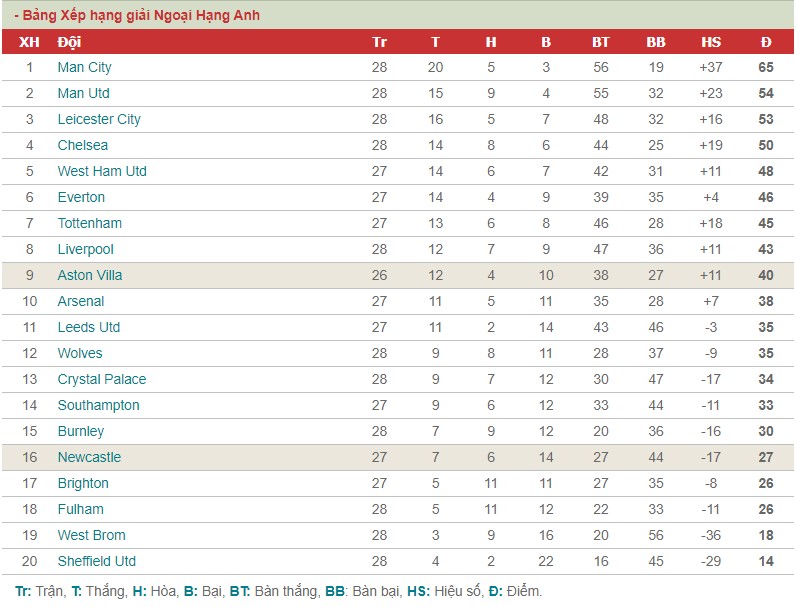Image resolution: width=796 pixels, height=607 pixels.
Task: Select the Leeds Utd team link
Action: click(x=89, y=327)
